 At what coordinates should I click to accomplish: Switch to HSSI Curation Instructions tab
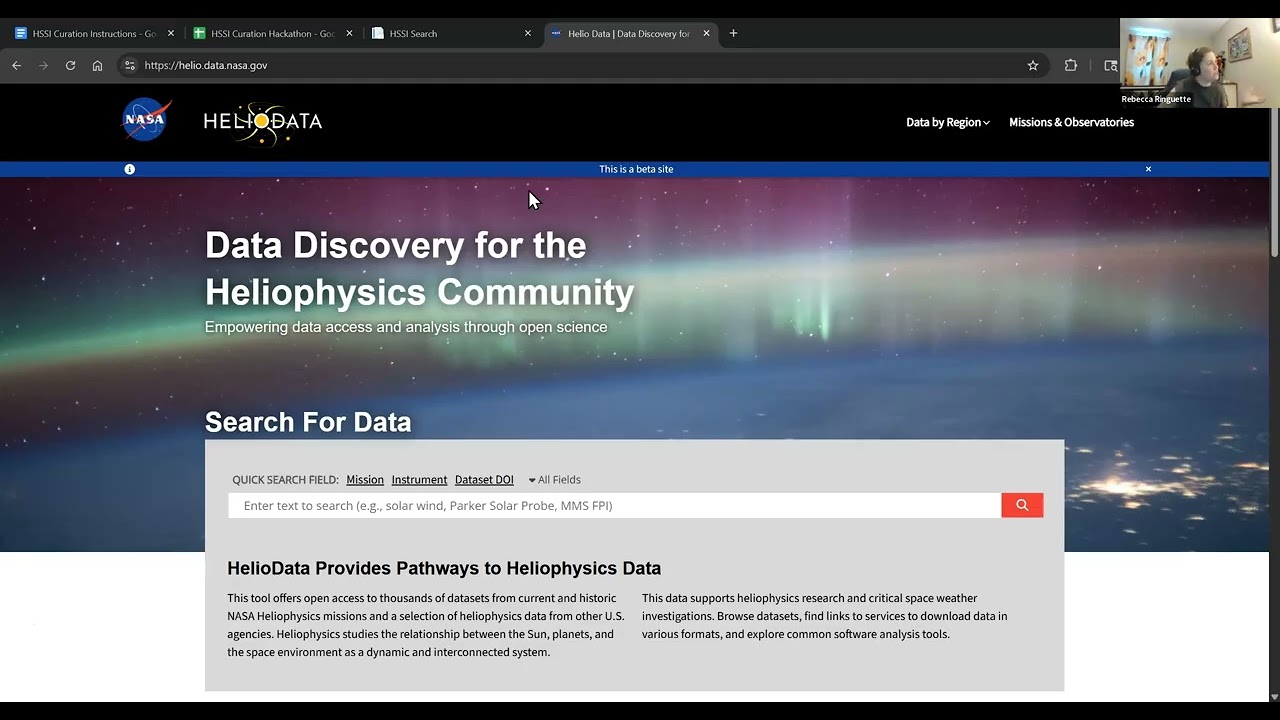tap(94, 33)
